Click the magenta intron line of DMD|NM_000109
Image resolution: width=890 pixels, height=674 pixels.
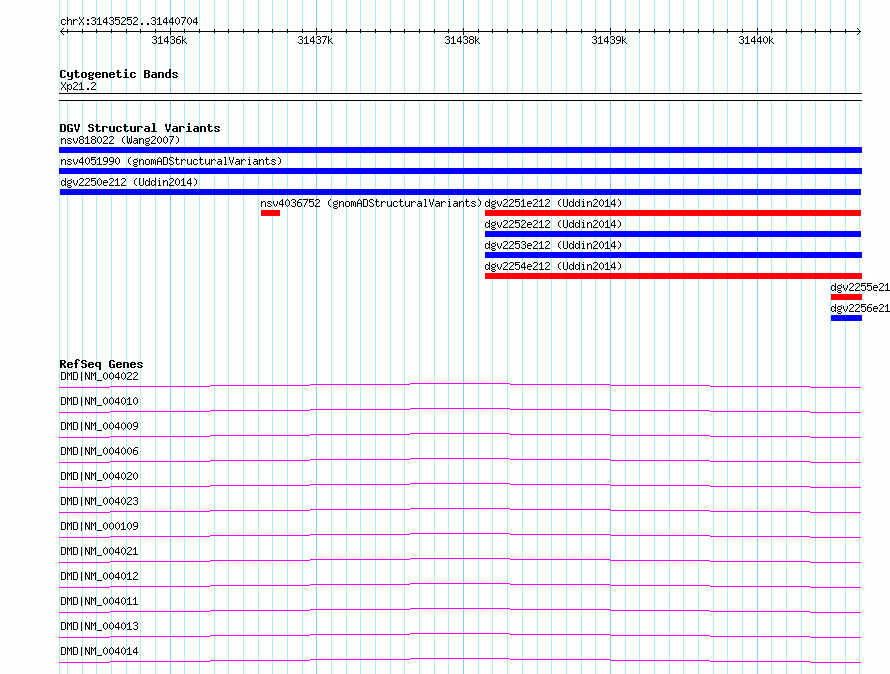(x=460, y=534)
